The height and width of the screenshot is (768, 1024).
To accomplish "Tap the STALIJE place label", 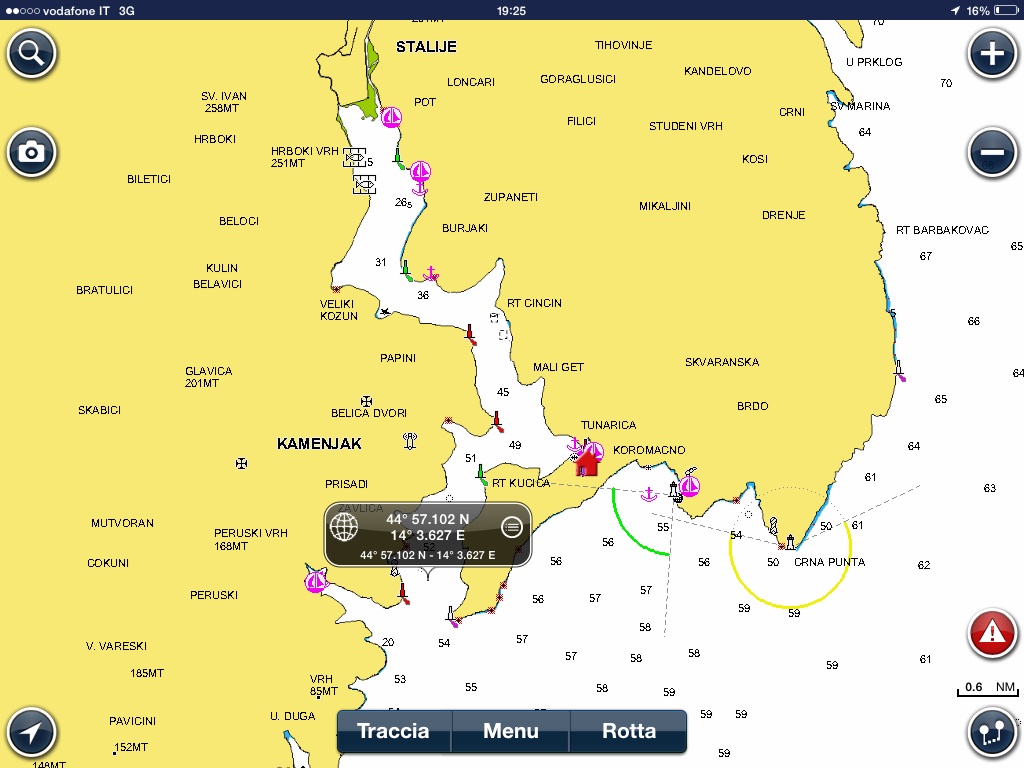I will [x=426, y=47].
